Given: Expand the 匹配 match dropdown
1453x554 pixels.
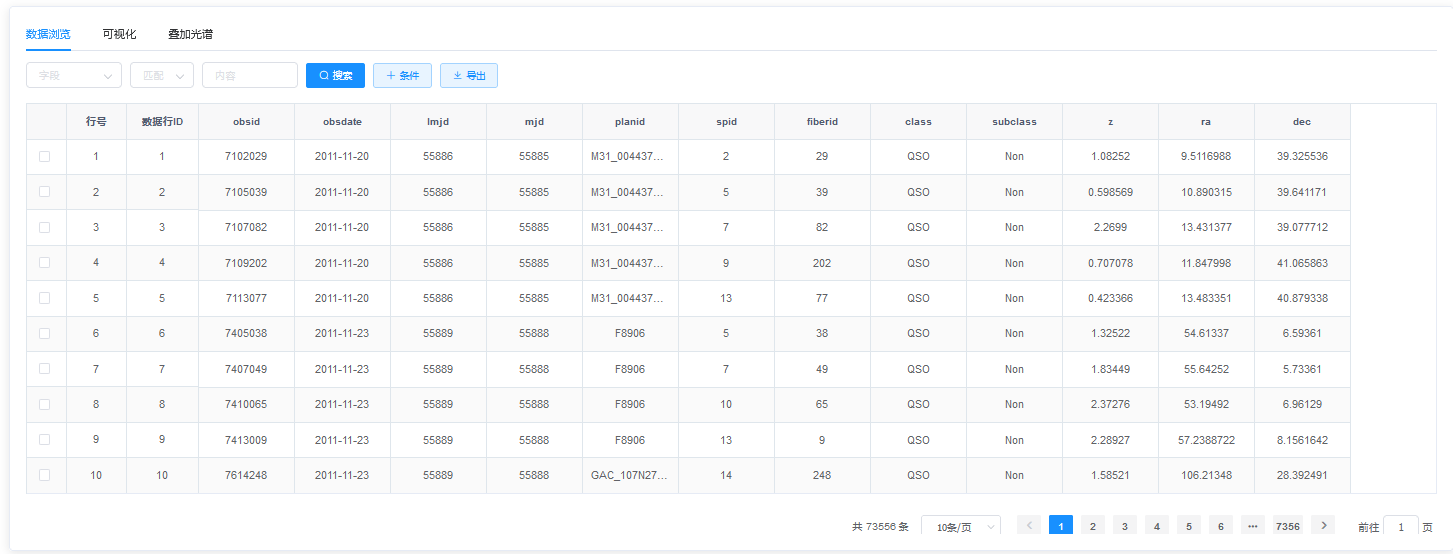Looking at the screenshot, I should click(161, 75).
